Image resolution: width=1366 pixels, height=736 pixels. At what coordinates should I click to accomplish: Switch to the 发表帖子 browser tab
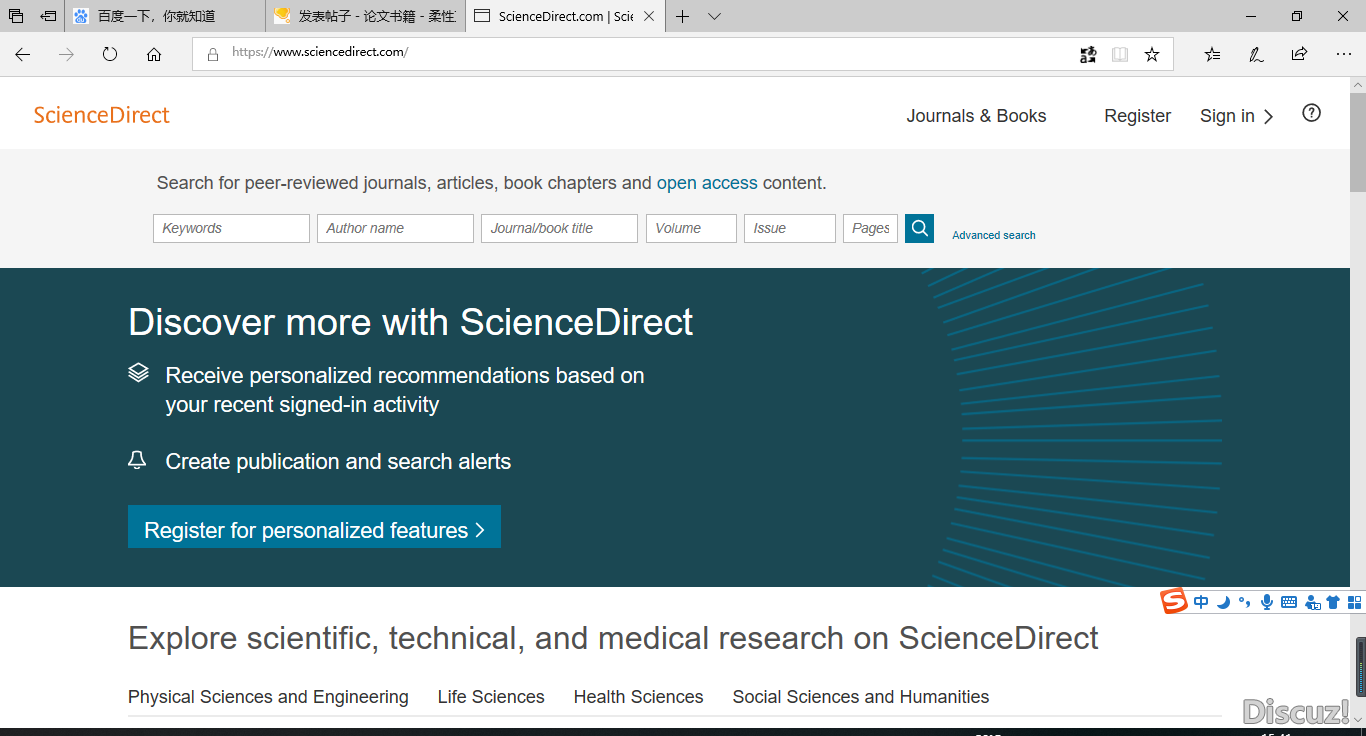[366, 16]
